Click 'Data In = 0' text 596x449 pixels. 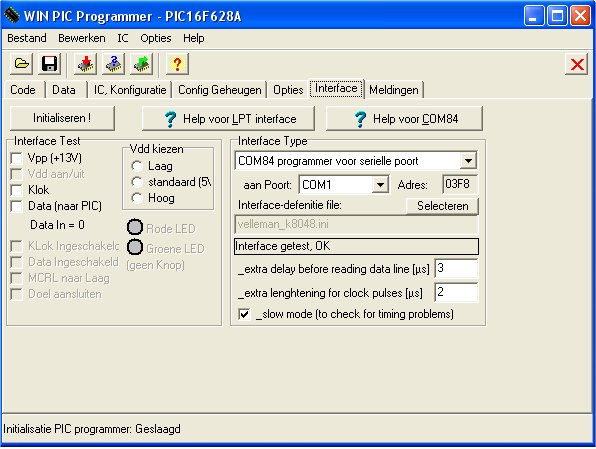(57, 225)
